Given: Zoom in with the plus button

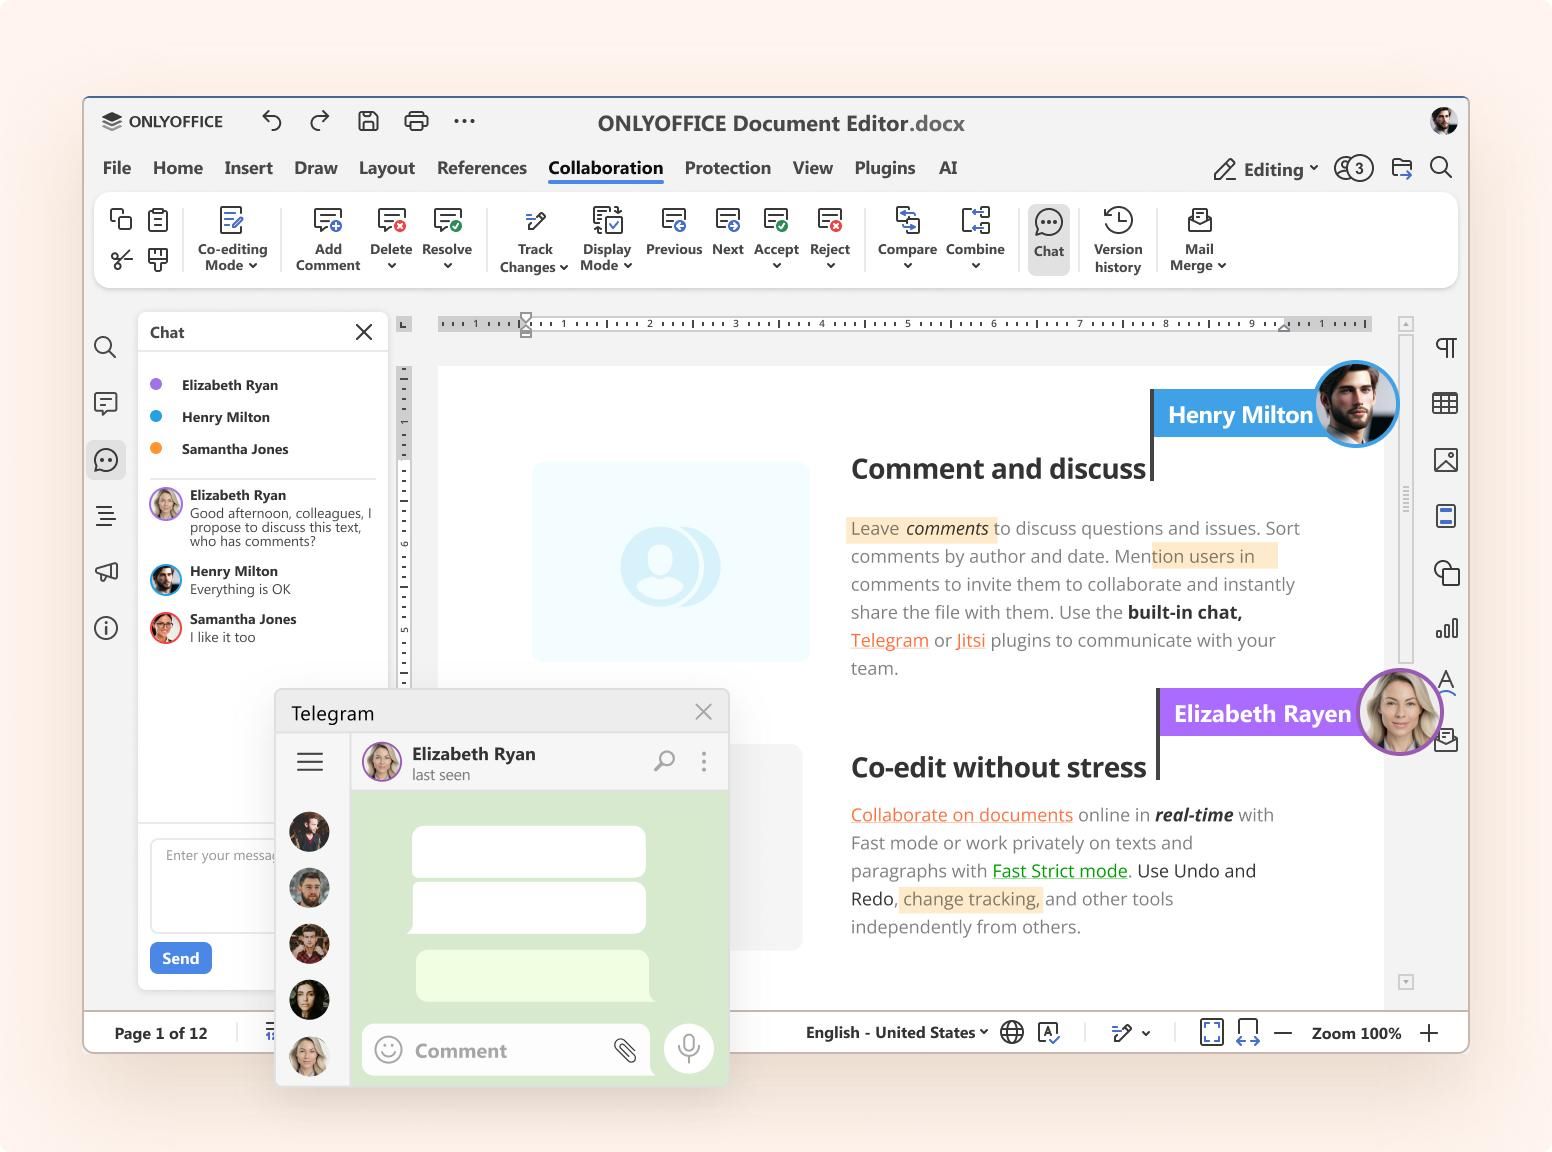Looking at the screenshot, I should click(x=1429, y=1033).
